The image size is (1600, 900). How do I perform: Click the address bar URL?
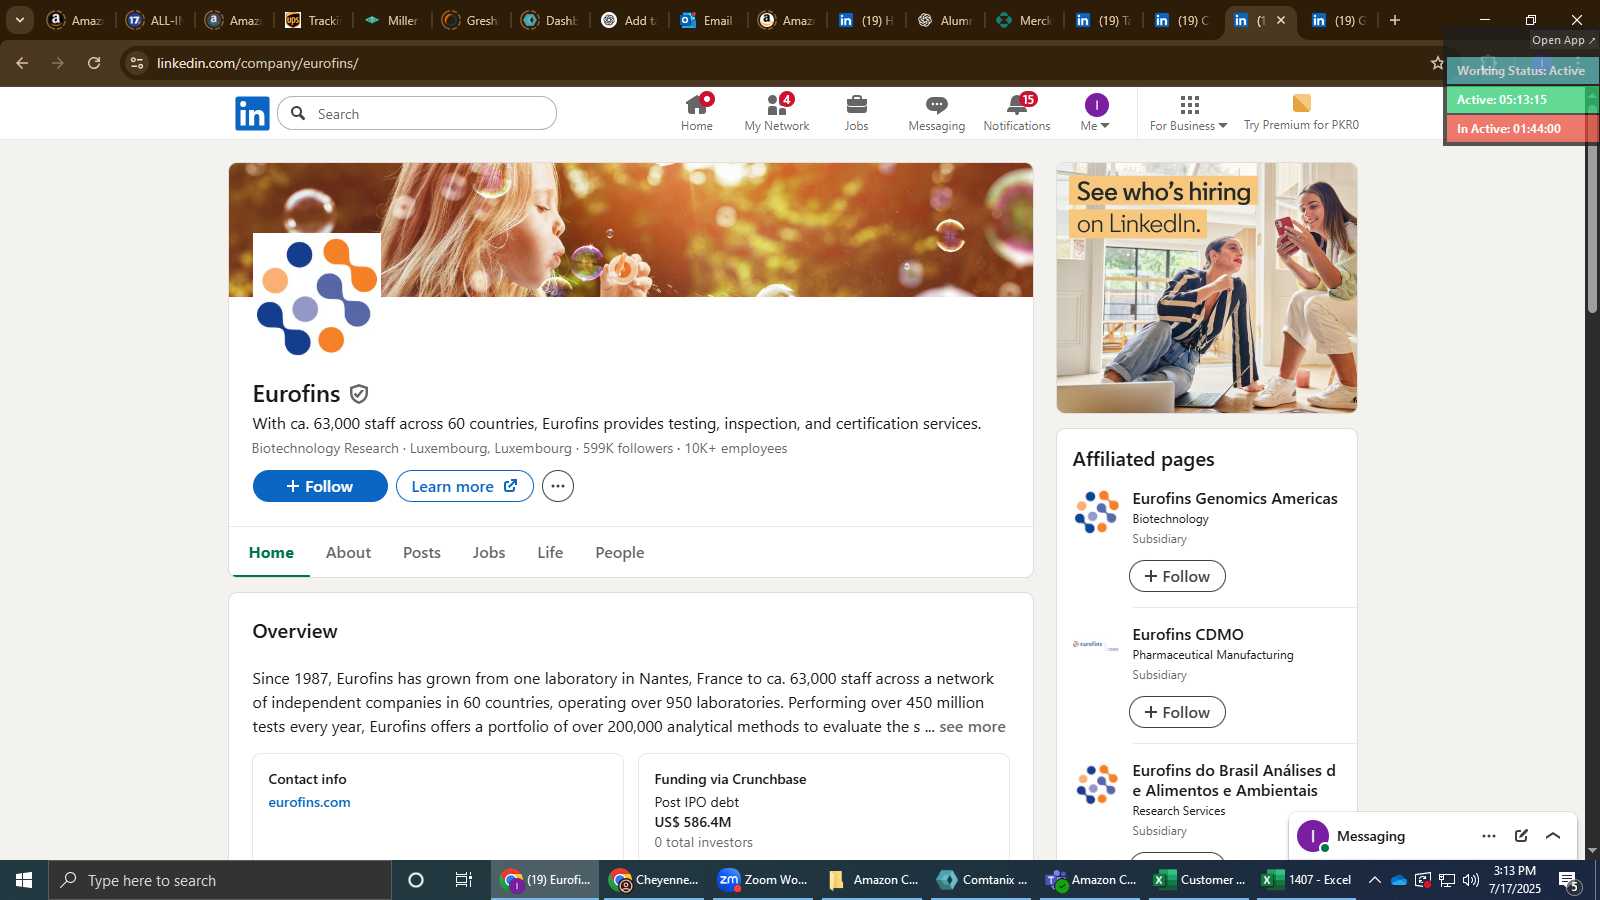pos(258,63)
